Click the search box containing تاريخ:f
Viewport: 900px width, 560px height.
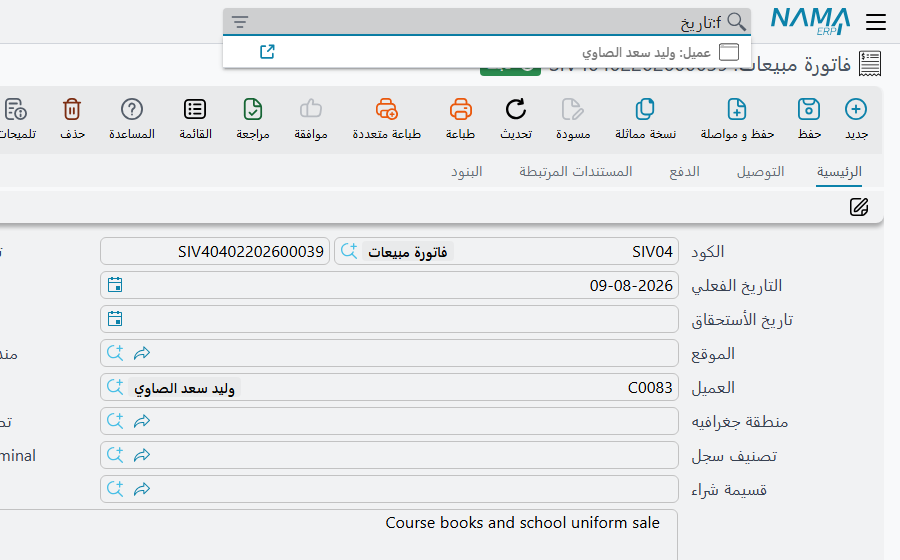click(x=488, y=22)
